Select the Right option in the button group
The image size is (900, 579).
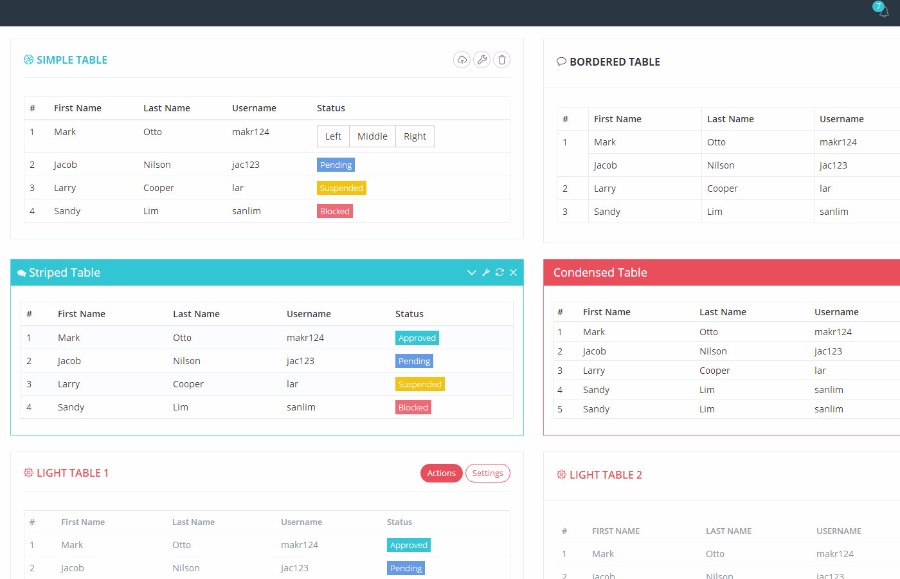tap(414, 136)
